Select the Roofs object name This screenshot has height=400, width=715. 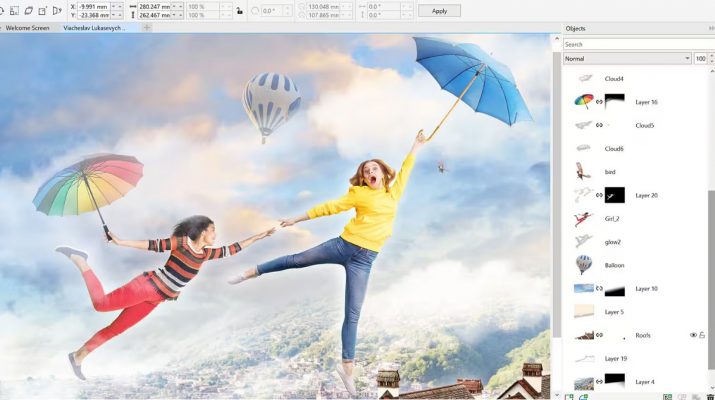point(643,335)
